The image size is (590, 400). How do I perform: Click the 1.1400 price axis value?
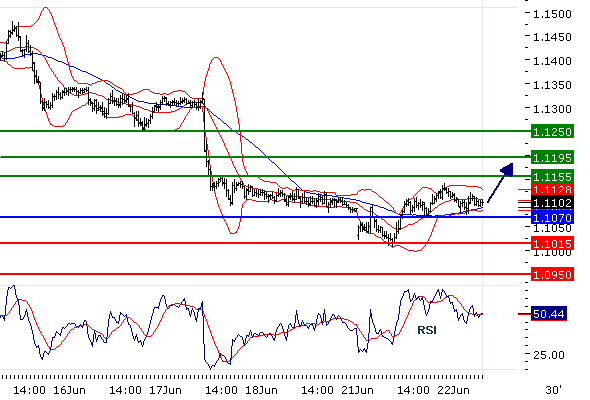552,61
